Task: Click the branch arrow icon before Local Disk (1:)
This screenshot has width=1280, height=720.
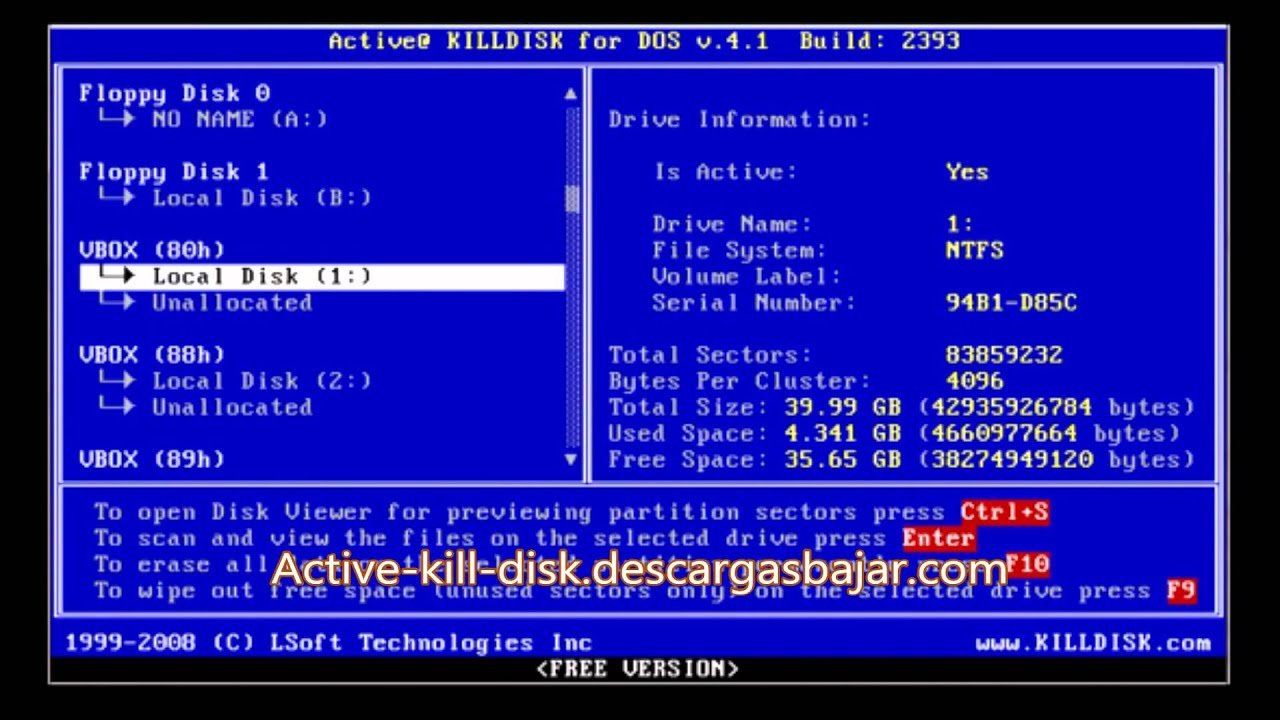Action: [x=117, y=275]
